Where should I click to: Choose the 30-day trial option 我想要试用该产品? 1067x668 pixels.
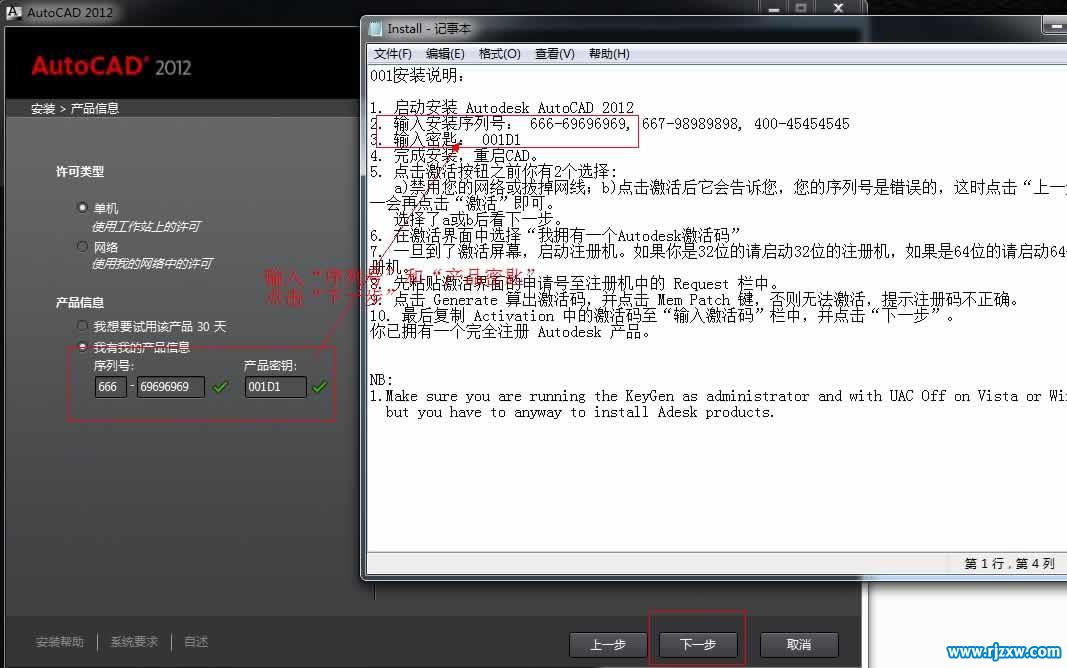coord(82,327)
